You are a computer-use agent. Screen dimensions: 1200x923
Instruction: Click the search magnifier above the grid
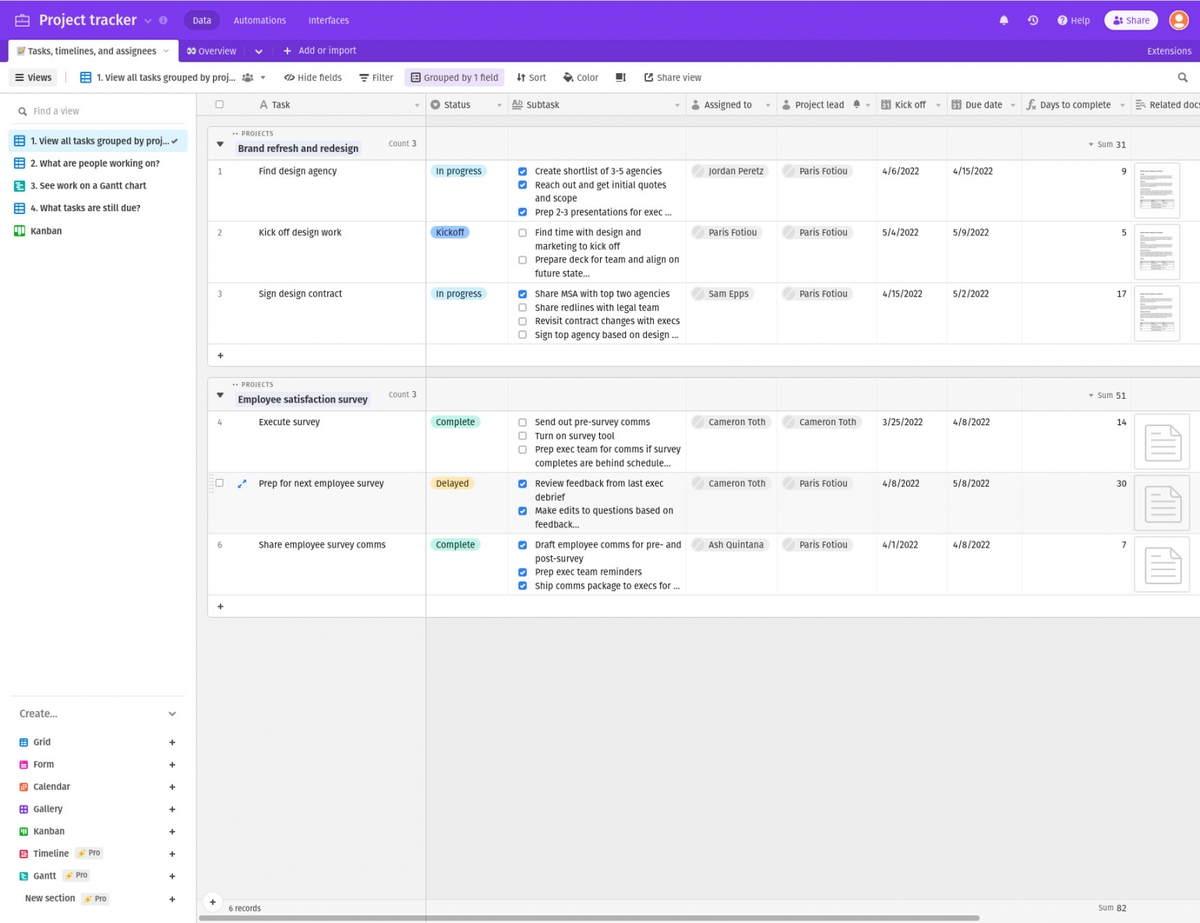coord(1184,77)
